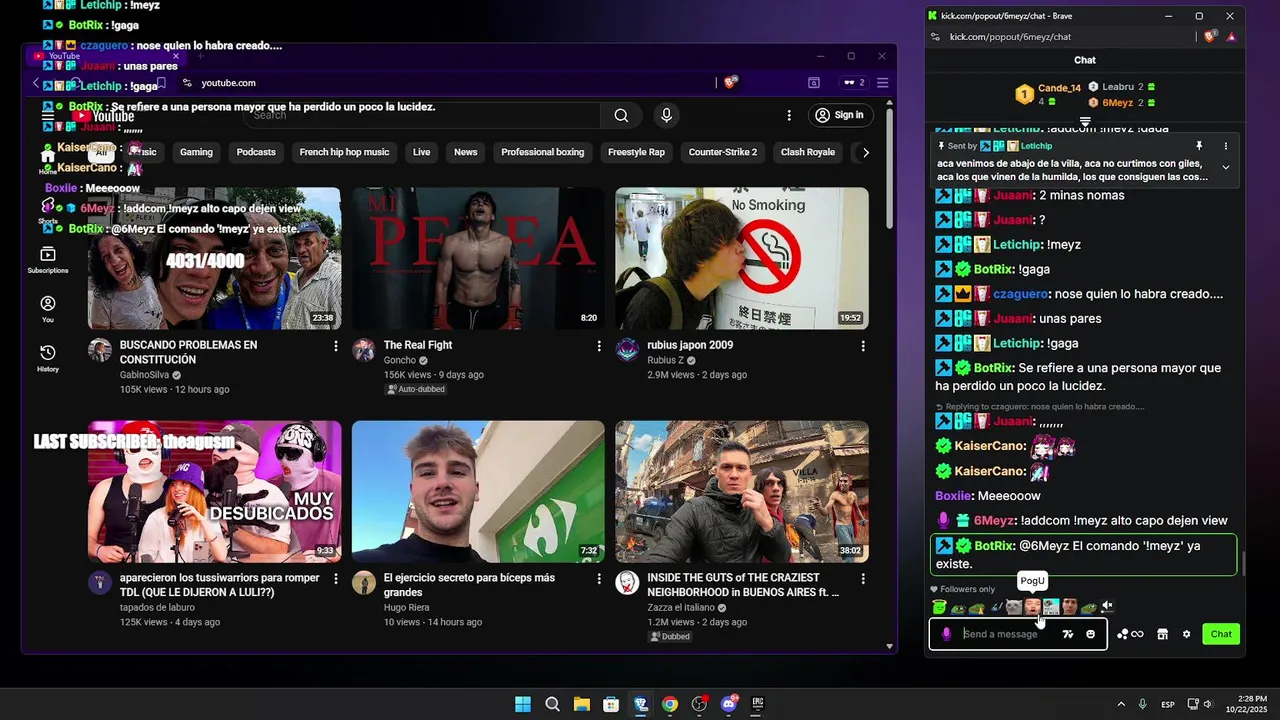This screenshot has width=1280, height=720.
Task: Open The Real Fight video thumbnail
Action: (478, 258)
